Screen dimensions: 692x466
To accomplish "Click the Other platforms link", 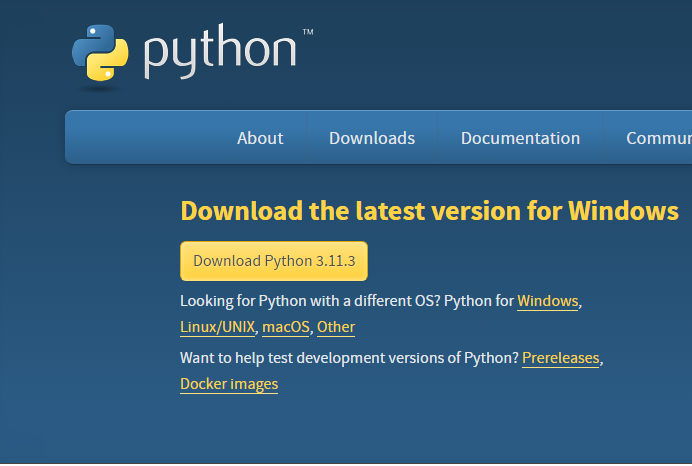I will pyautogui.click(x=336, y=327).
